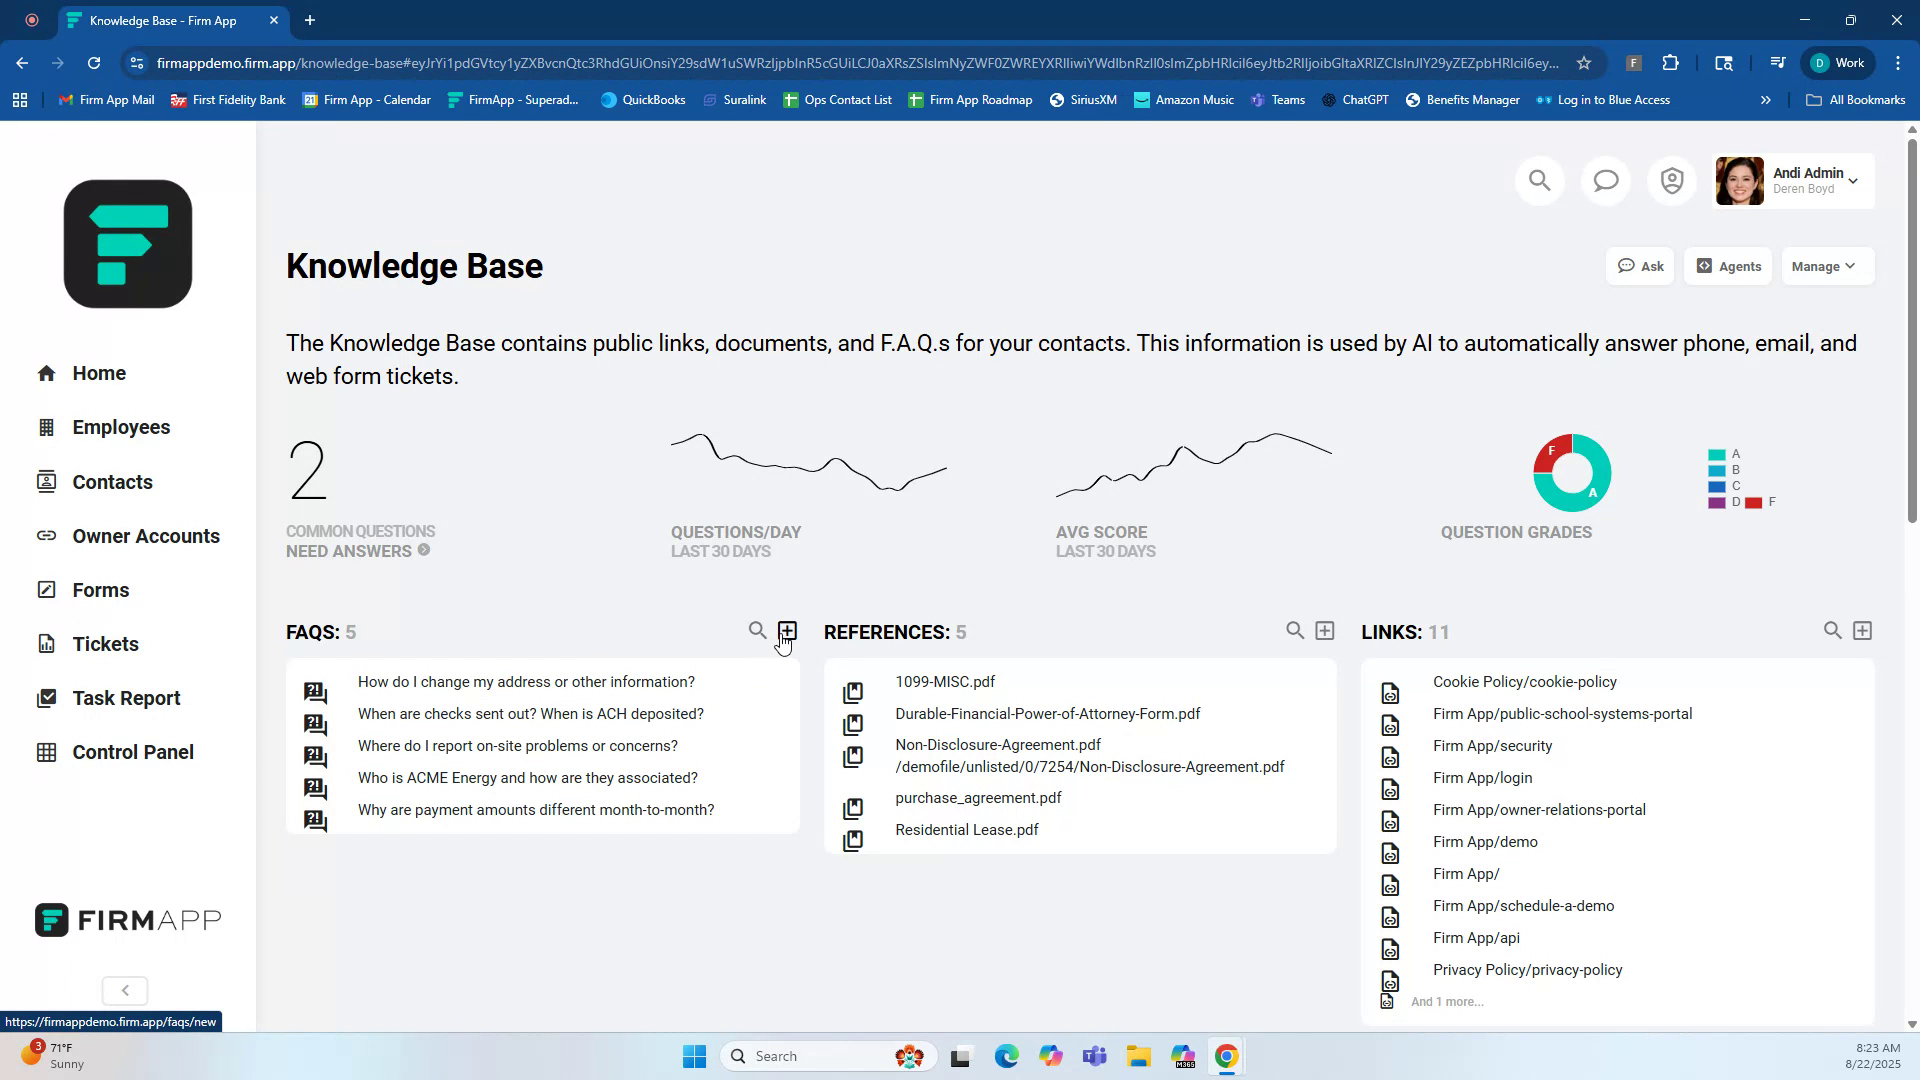
Task: Add a new Link with the plus icon
Action: click(1863, 630)
